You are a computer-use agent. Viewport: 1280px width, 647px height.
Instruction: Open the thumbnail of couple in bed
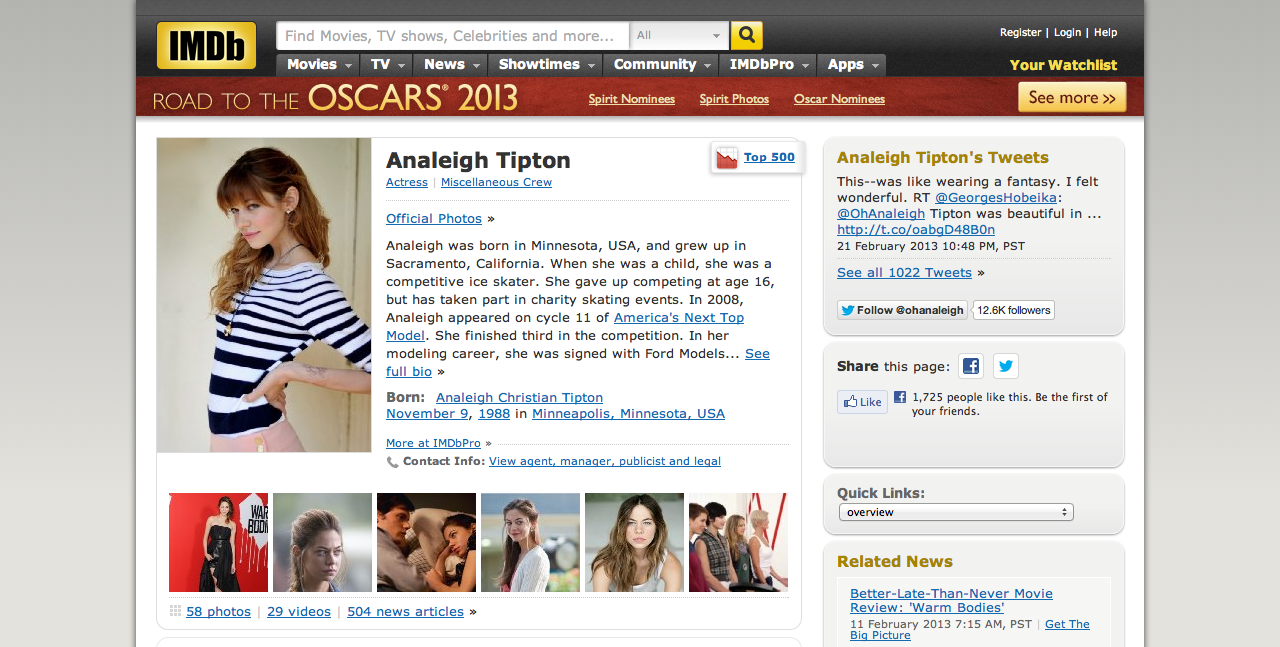pyautogui.click(x=426, y=542)
